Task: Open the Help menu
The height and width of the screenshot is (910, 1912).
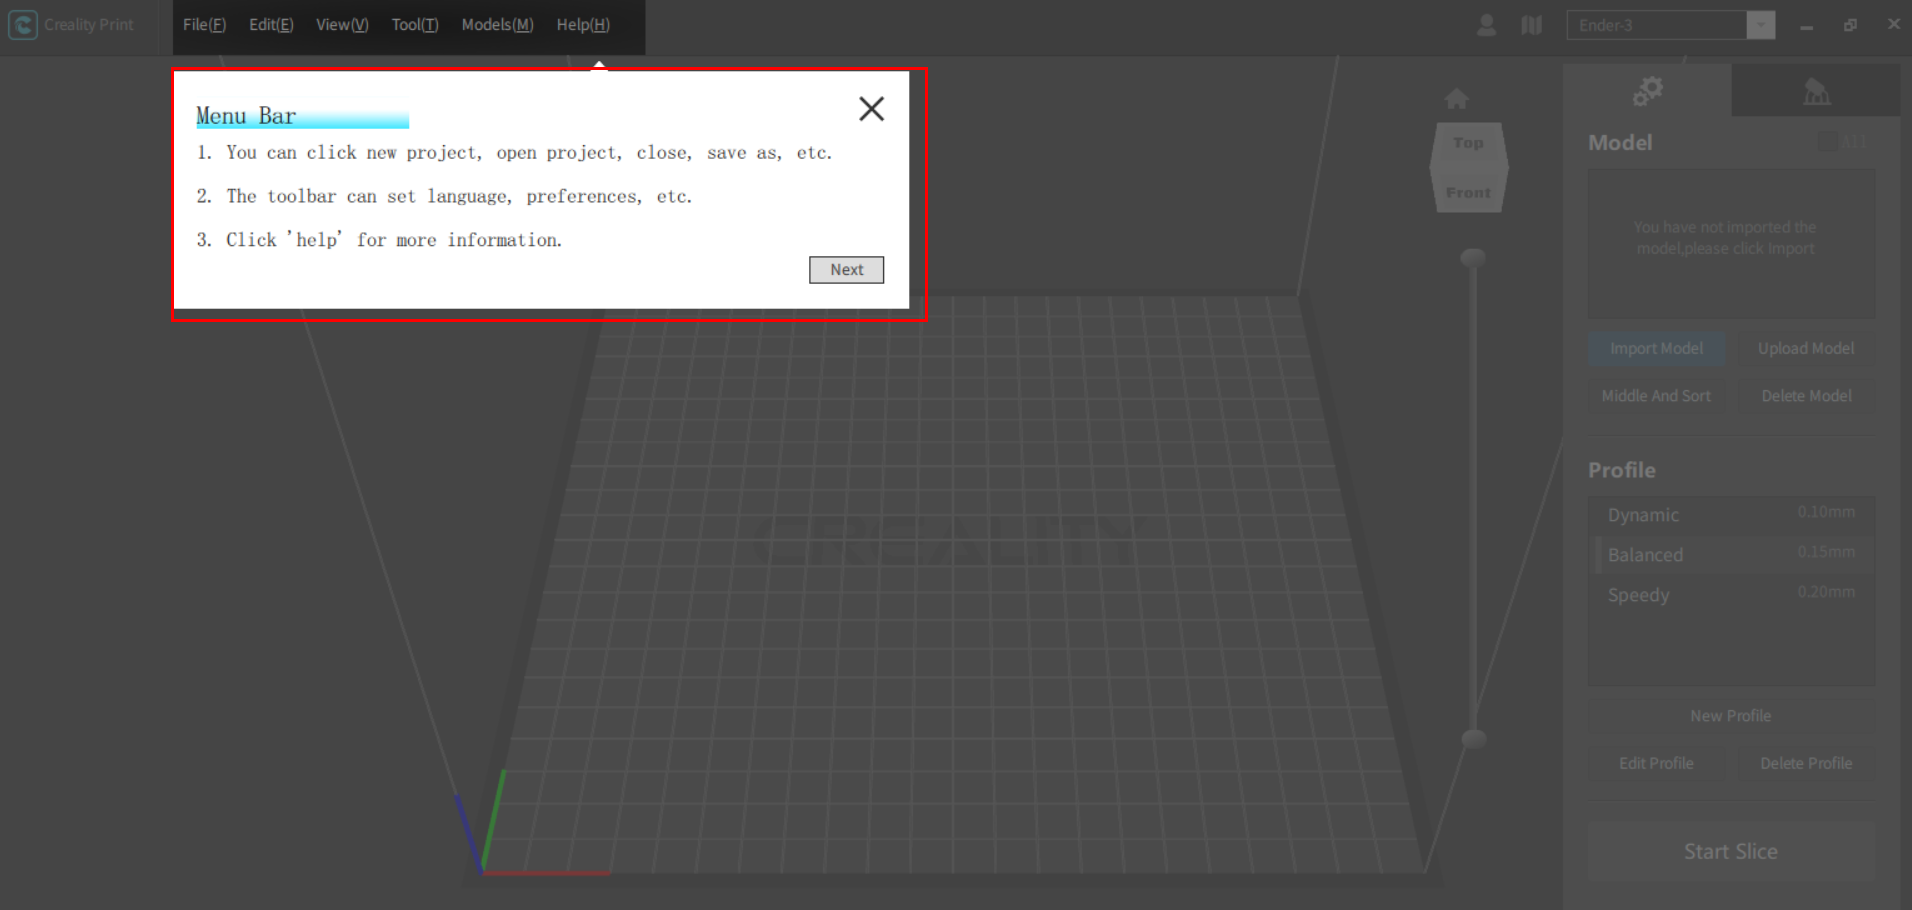Action: click(x=582, y=24)
